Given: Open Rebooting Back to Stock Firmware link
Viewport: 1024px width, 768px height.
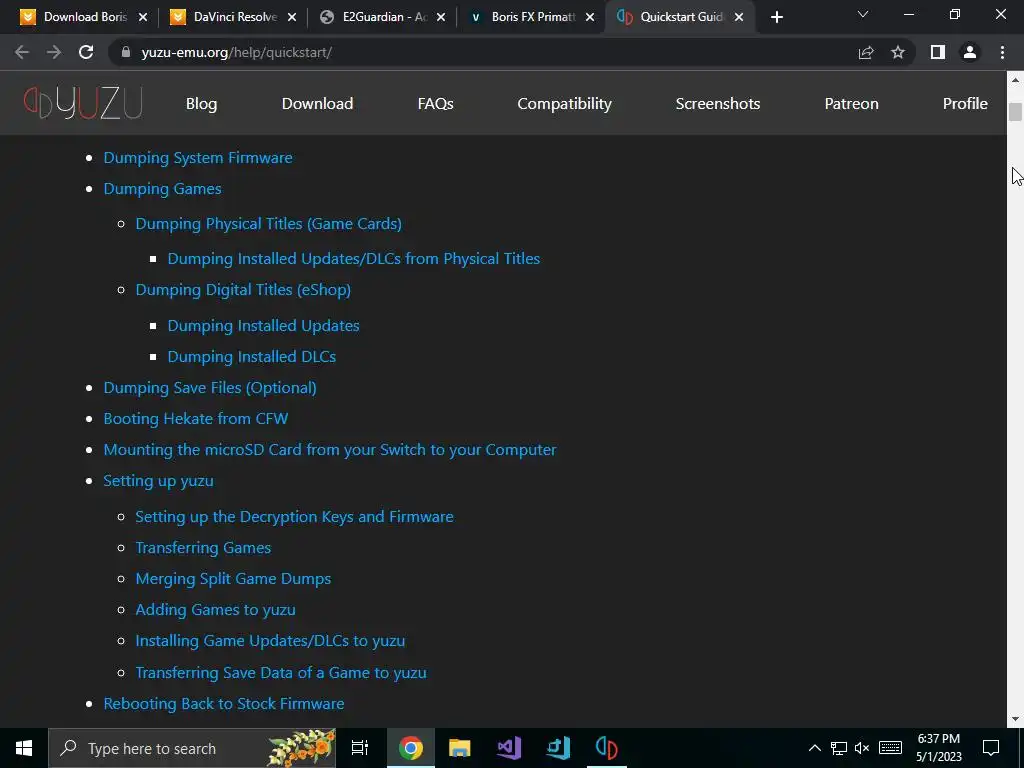Looking at the screenshot, I should pos(223,703).
